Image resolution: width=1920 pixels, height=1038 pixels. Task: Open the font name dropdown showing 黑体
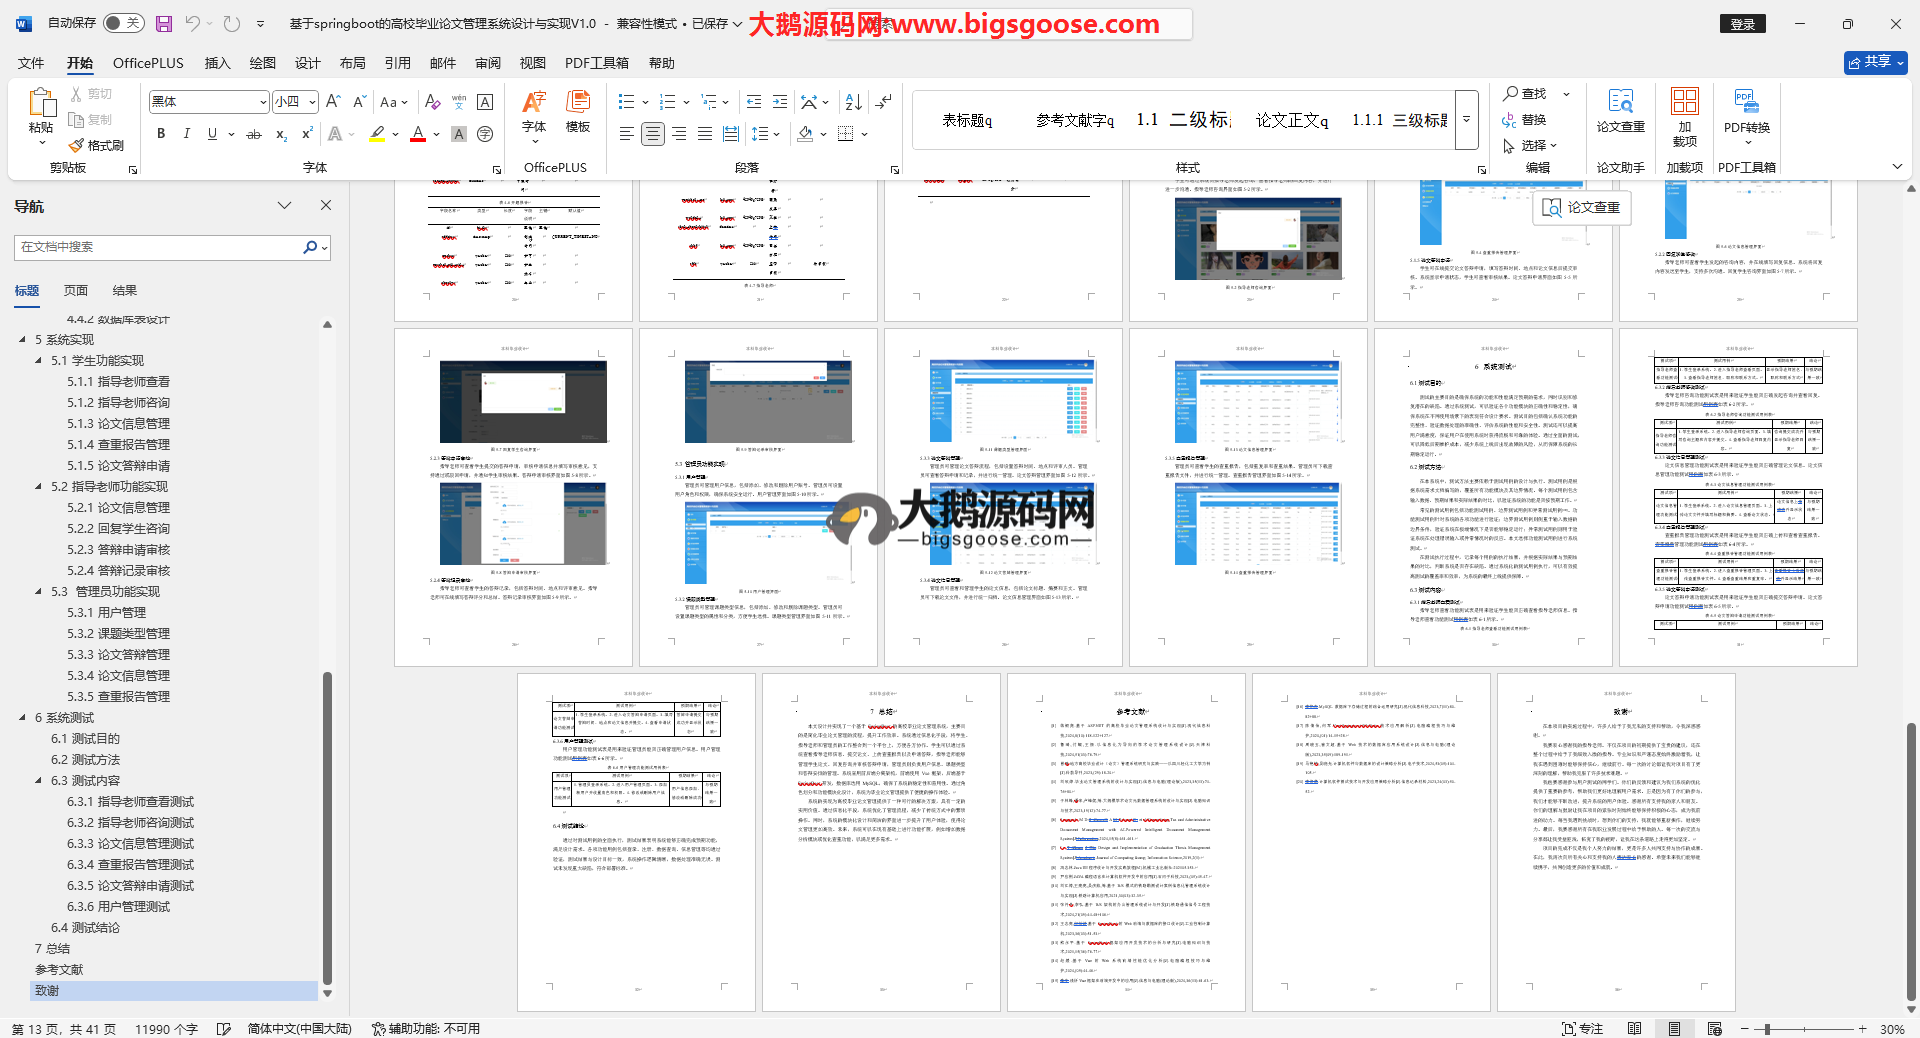[264, 102]
